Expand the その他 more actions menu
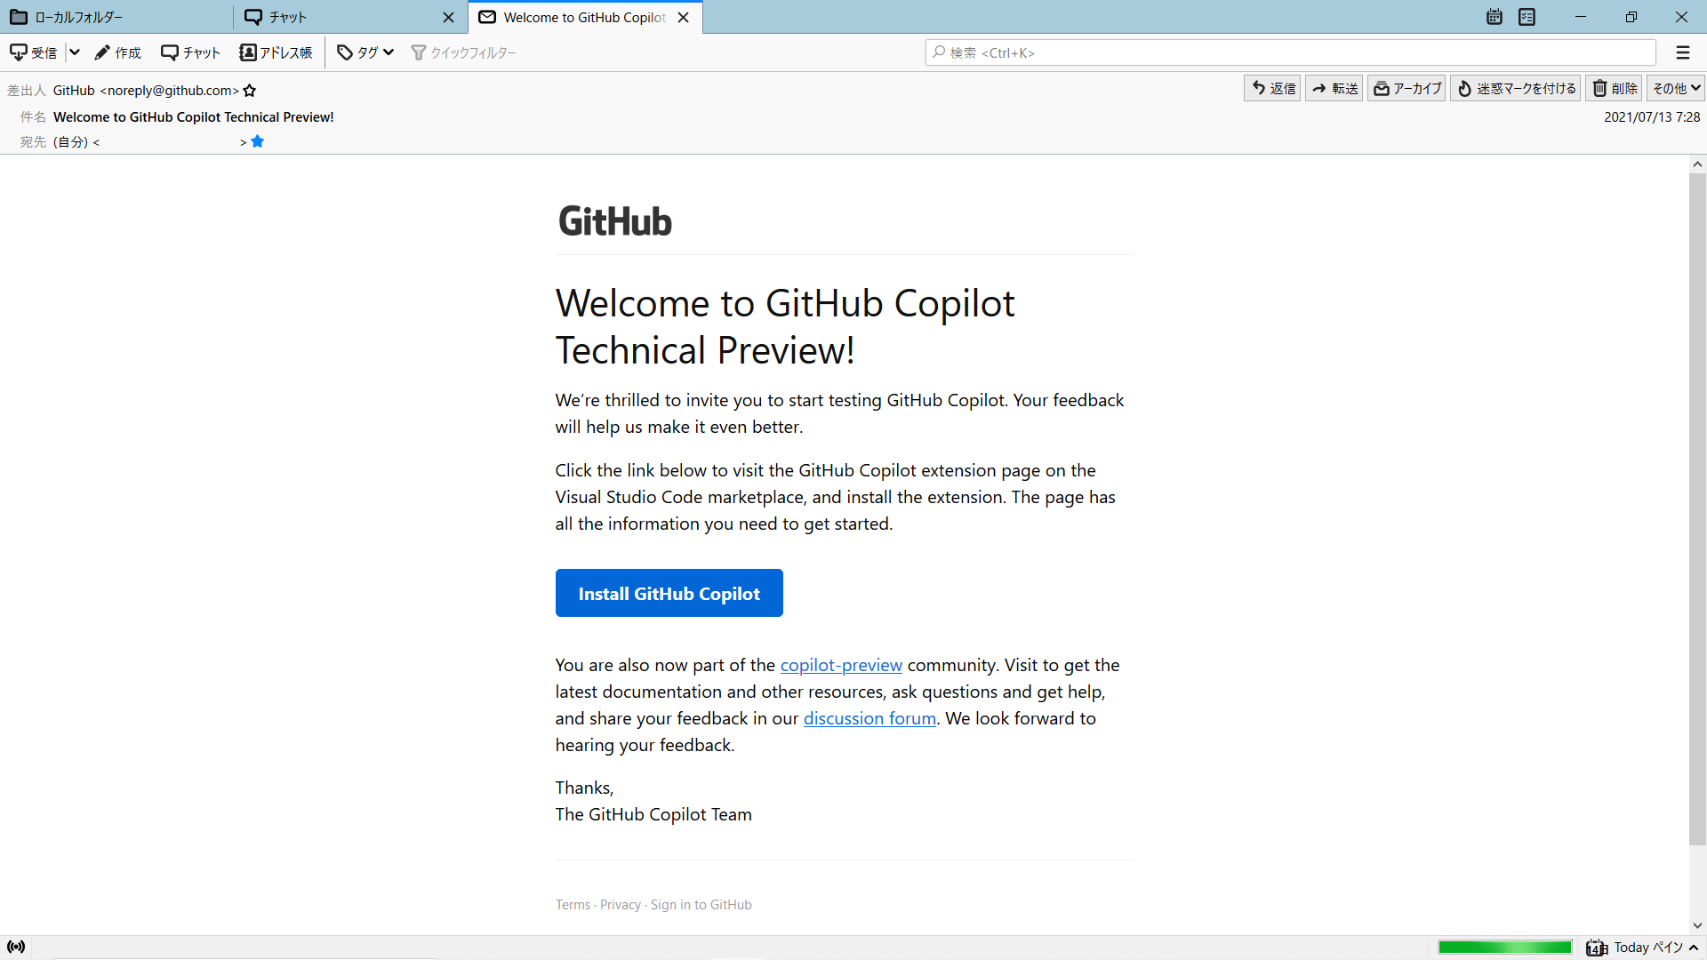 tap(1675, 89)
